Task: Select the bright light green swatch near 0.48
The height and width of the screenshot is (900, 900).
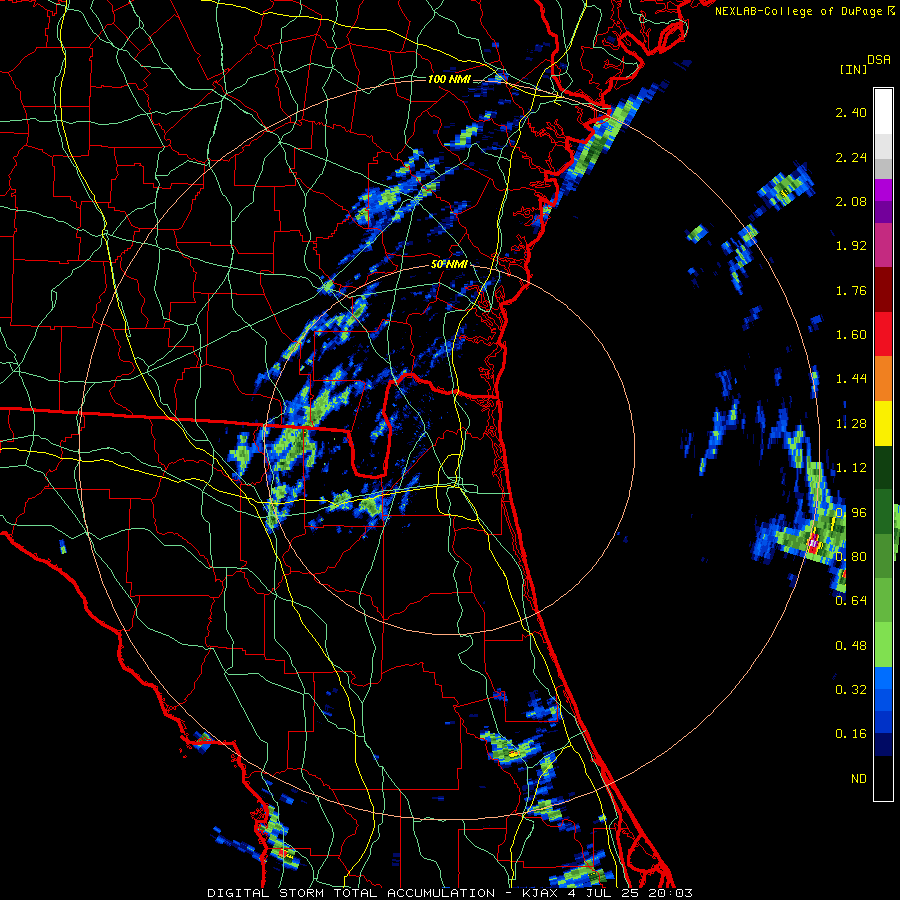Action: pyautogui.click(x=883, y=645)
